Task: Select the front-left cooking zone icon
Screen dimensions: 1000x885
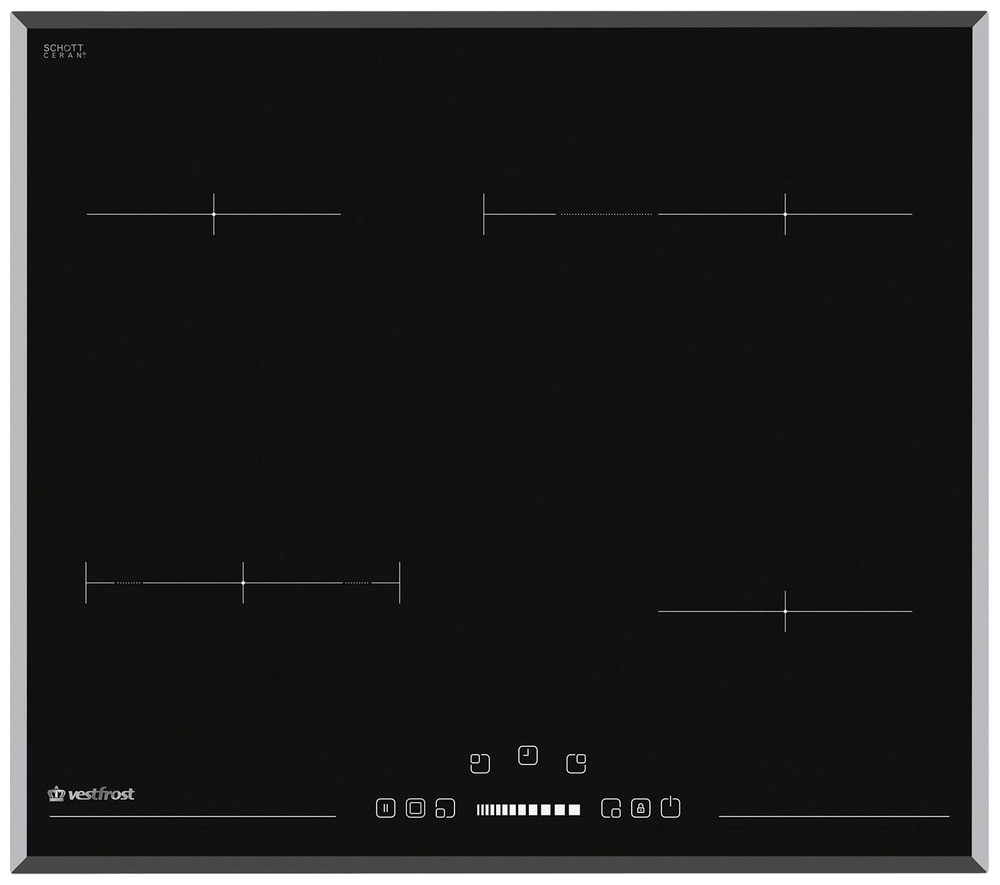Action: (445, 808)
